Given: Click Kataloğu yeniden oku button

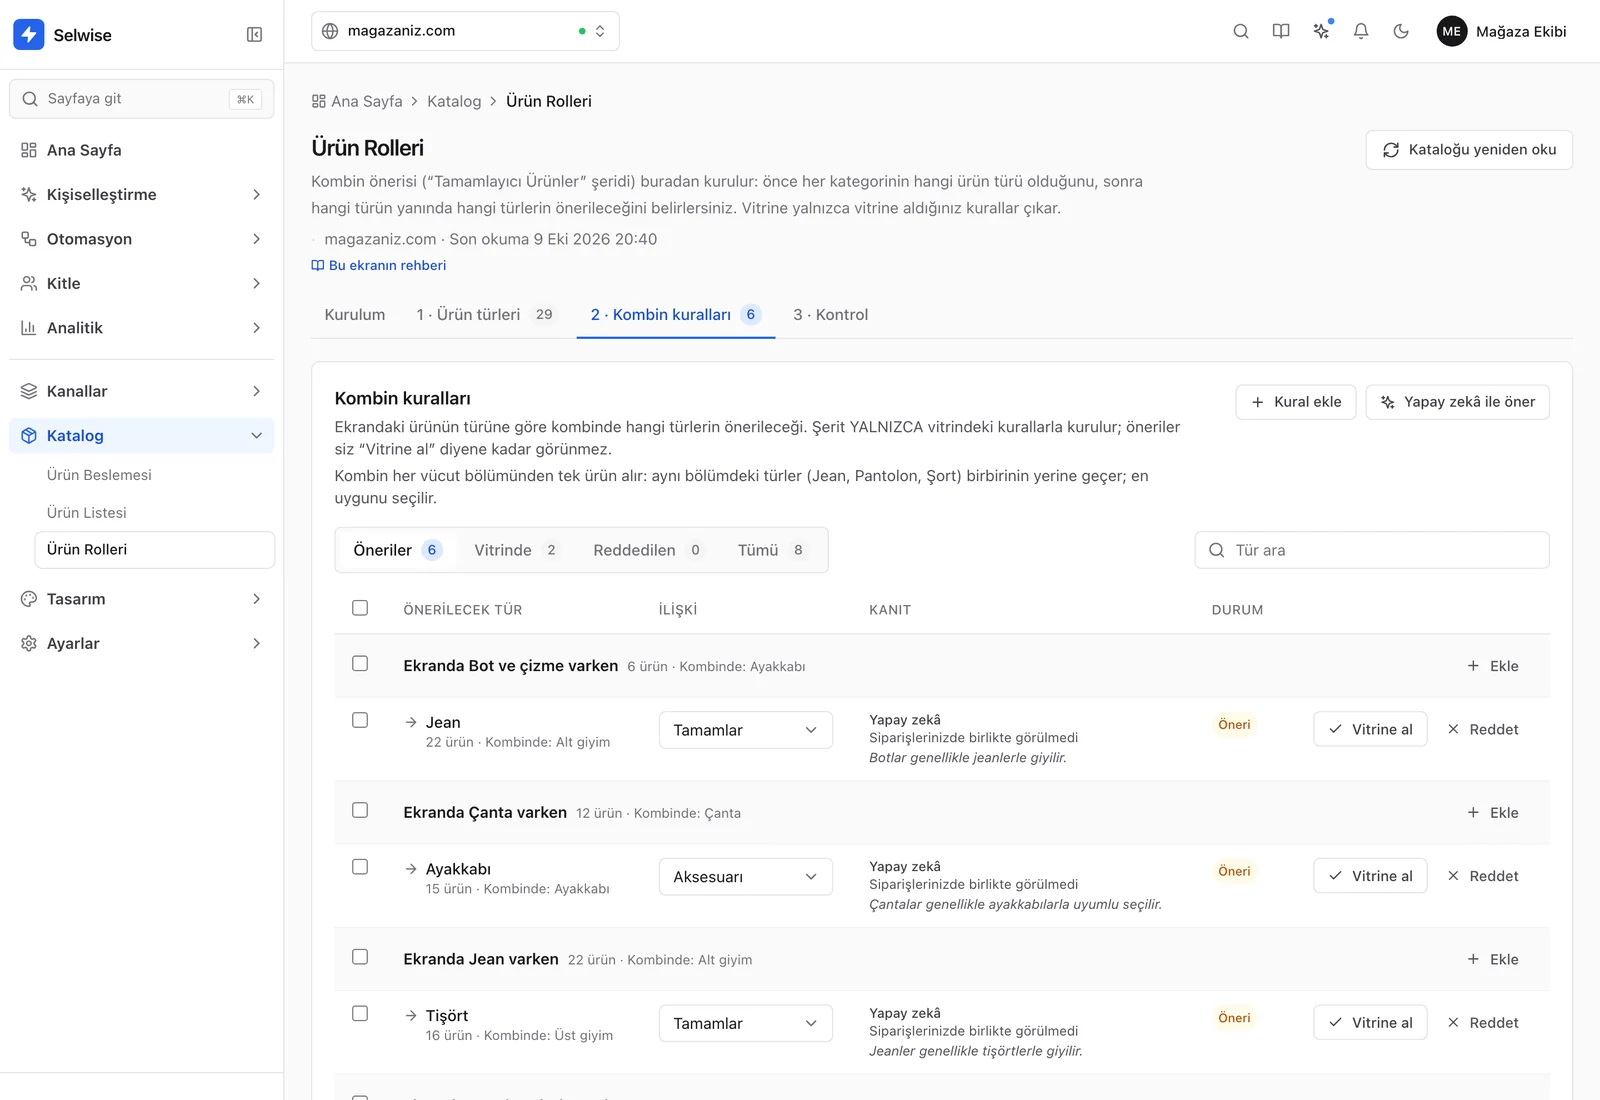Looking at the screenshot, I should [x=1469, y=150].
